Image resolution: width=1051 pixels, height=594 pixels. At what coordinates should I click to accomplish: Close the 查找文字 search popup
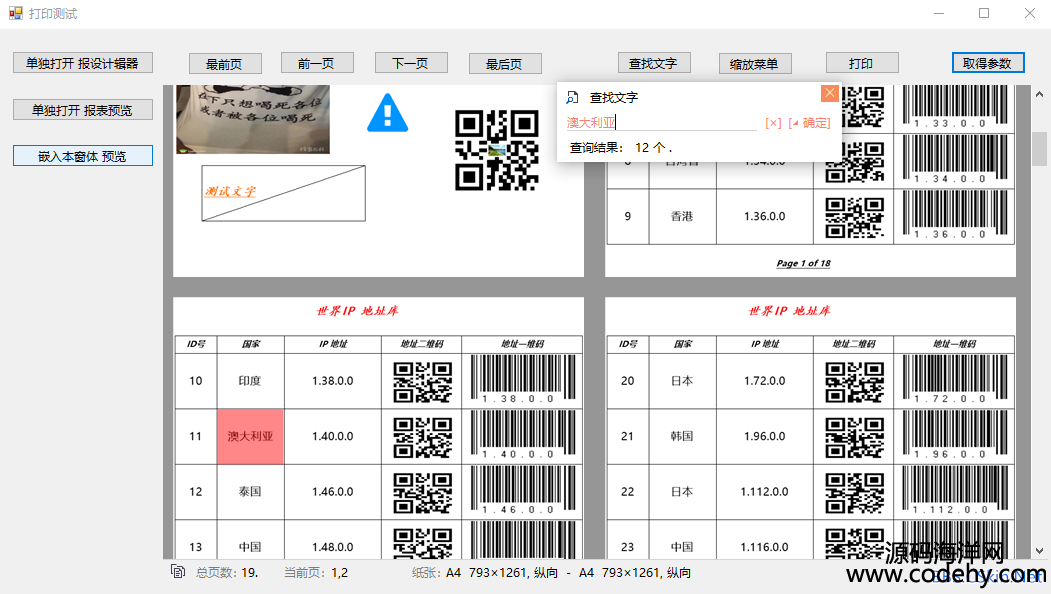pyautogui.click(x=829, y=93)
